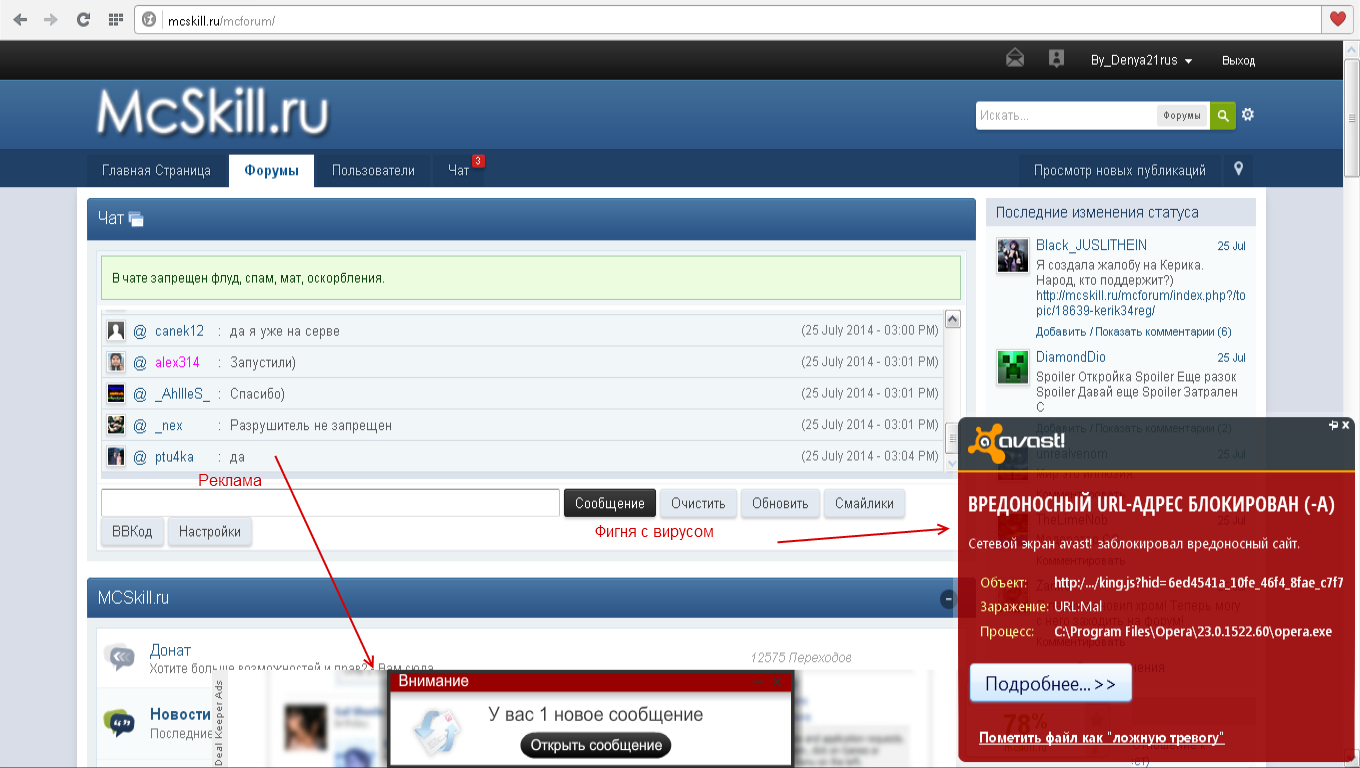The width and height of the screenshot is (1360, 768).
Task: Click the Новости forum speech-bubble icon
Action: pyautogui.click(x=119, y=721)
